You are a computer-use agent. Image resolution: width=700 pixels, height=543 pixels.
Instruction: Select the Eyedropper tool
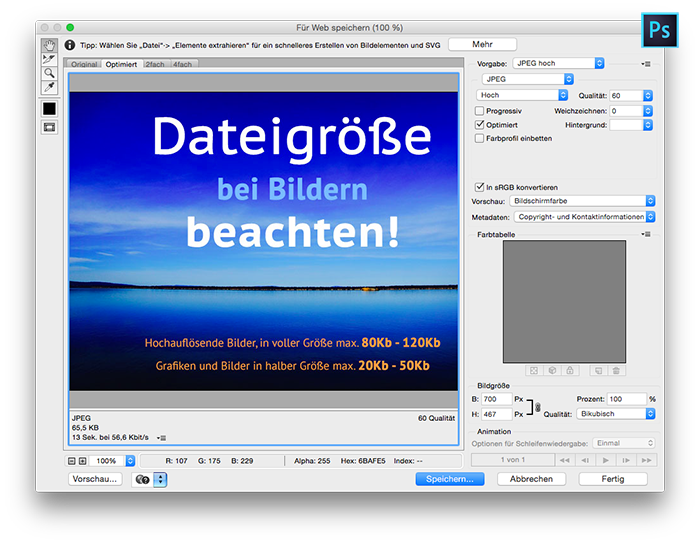[x=49, y=87]
